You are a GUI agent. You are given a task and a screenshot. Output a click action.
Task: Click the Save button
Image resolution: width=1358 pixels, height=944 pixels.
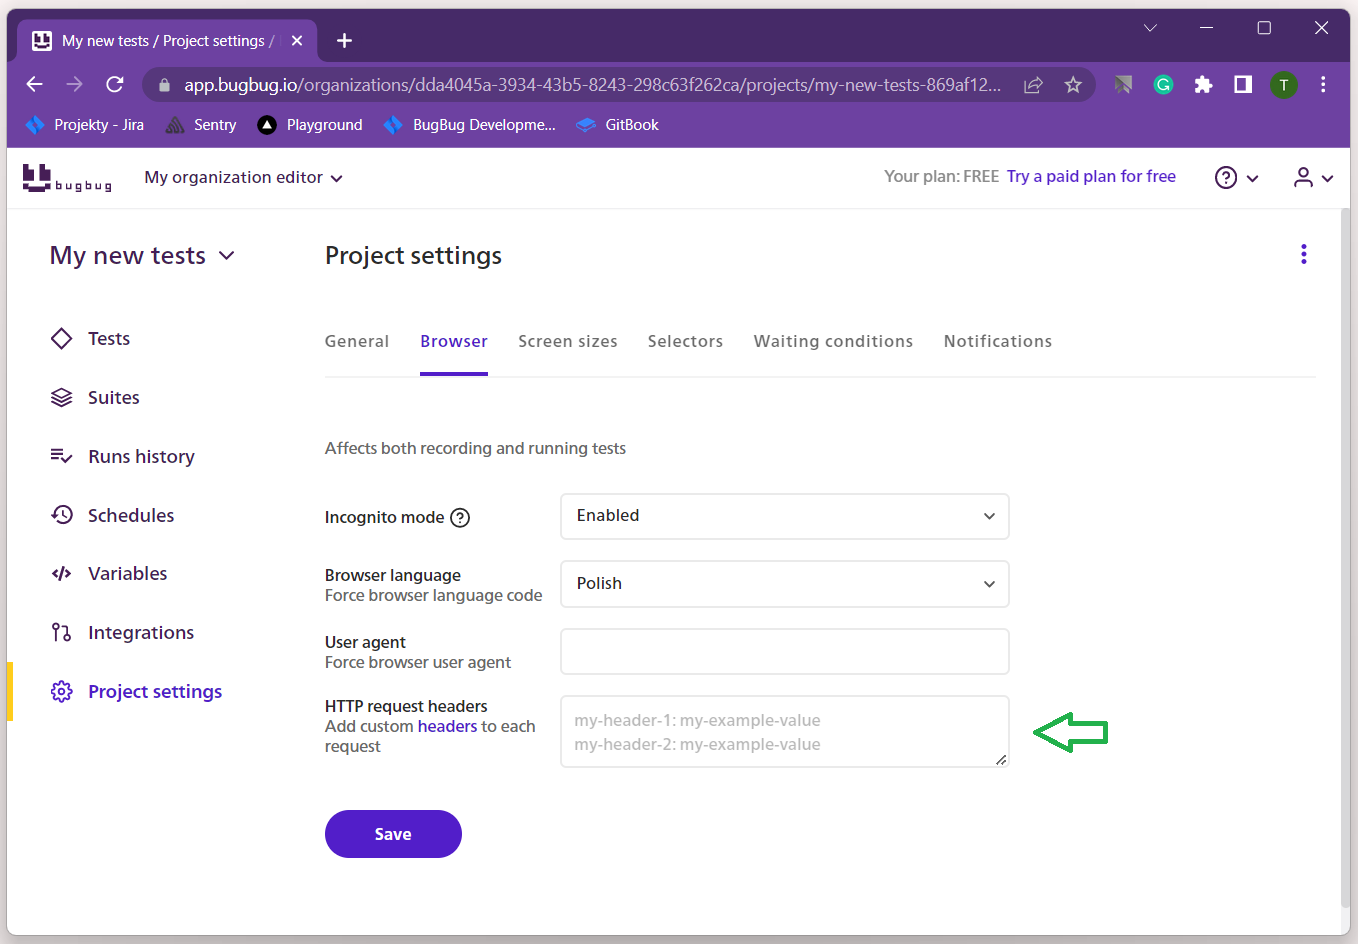point(393,834)
